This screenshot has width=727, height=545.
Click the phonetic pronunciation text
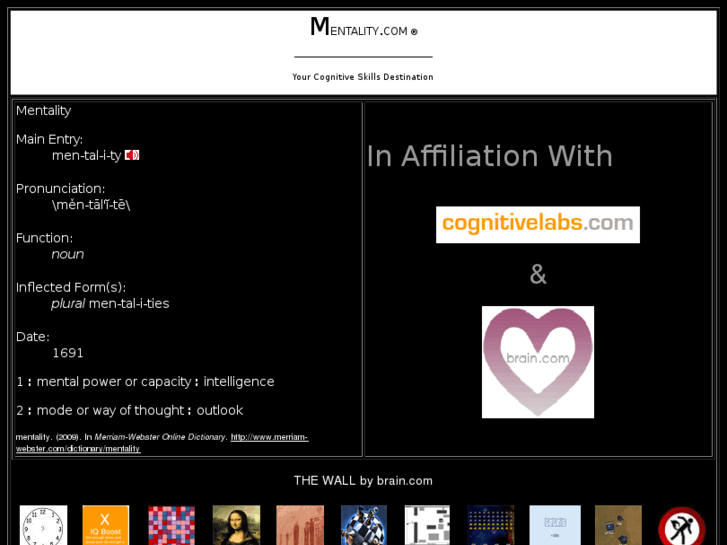click(x=91, y=205)
